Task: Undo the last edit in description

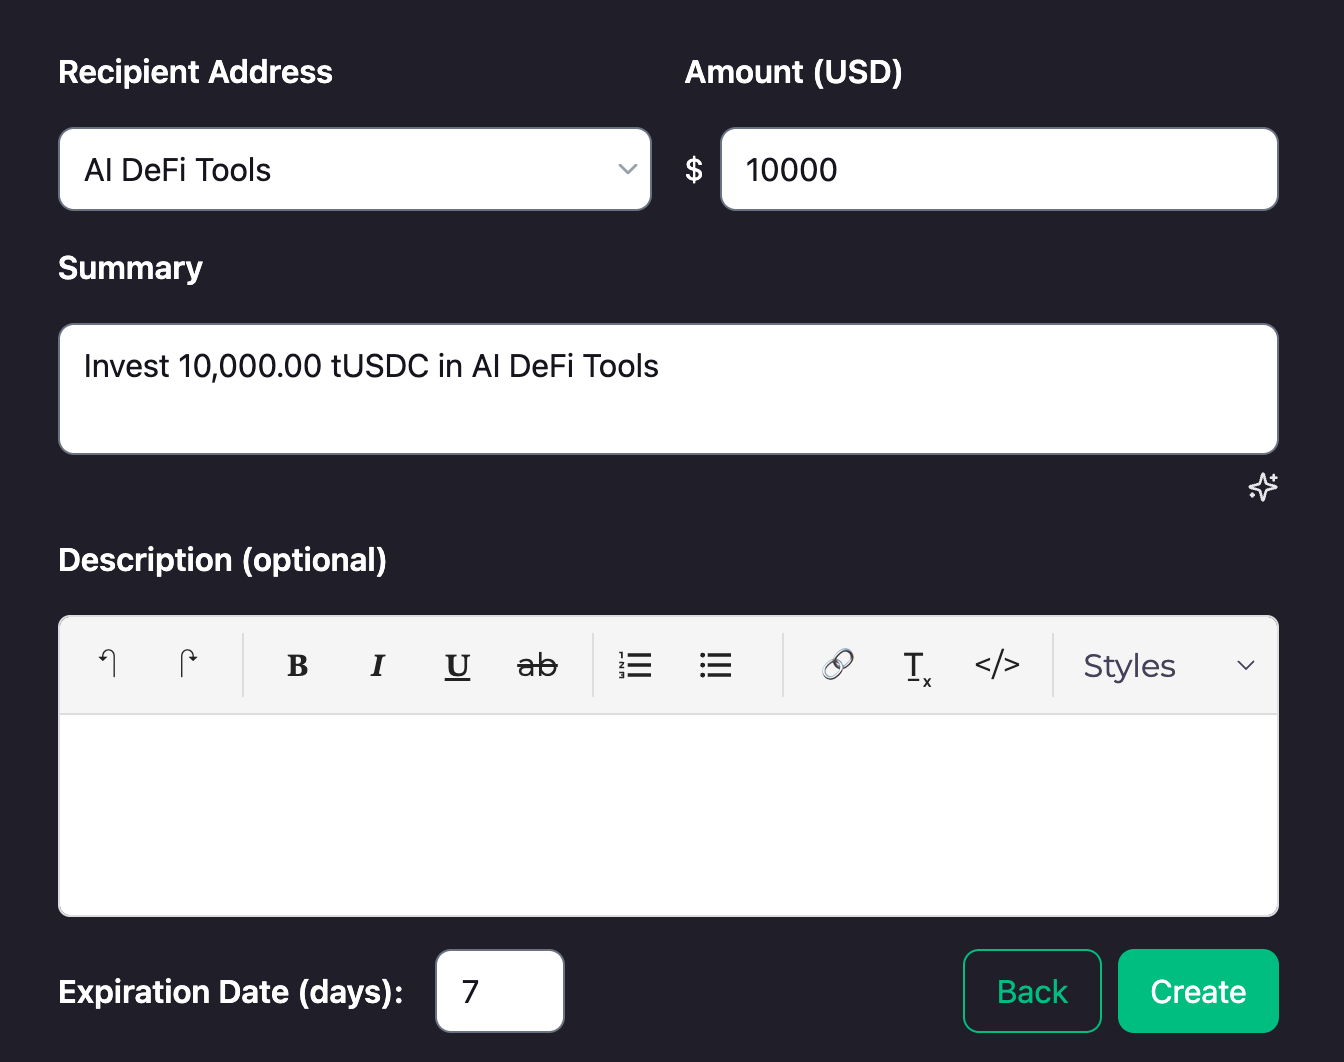Action: [108, 665]
